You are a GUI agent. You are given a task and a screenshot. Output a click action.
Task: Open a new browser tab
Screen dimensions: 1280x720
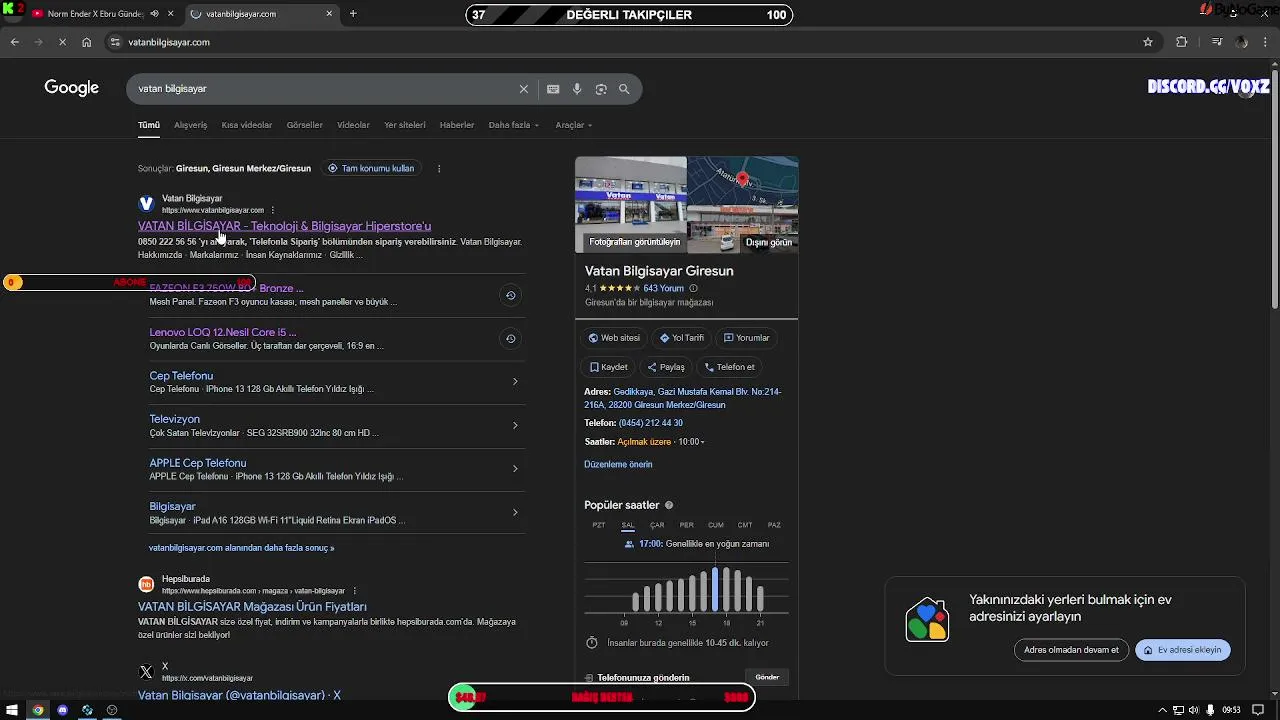pos(353,14)
